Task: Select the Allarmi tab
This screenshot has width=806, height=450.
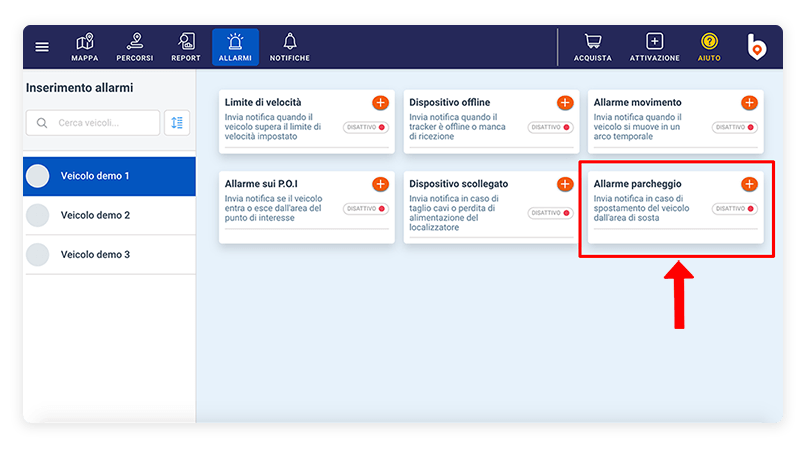Action: pyautogui.click(x=235, y=46)
